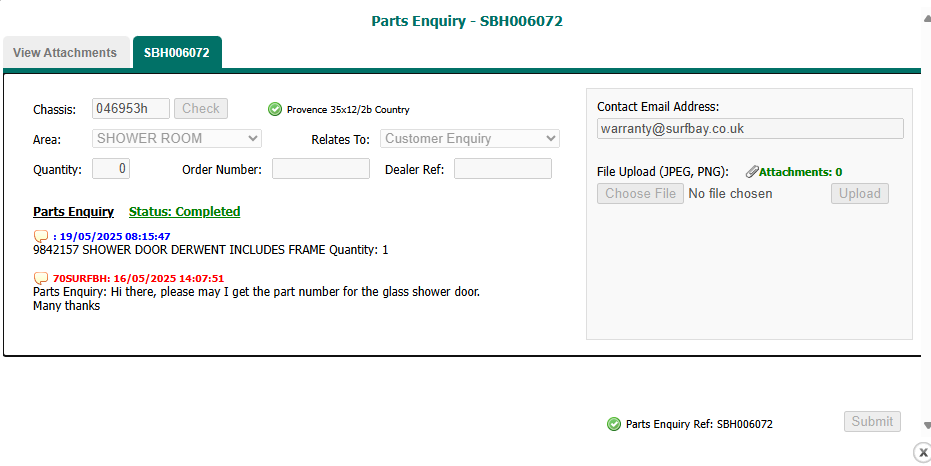
Task: Click the Dealer Ref text box
Action: point(502,169)
